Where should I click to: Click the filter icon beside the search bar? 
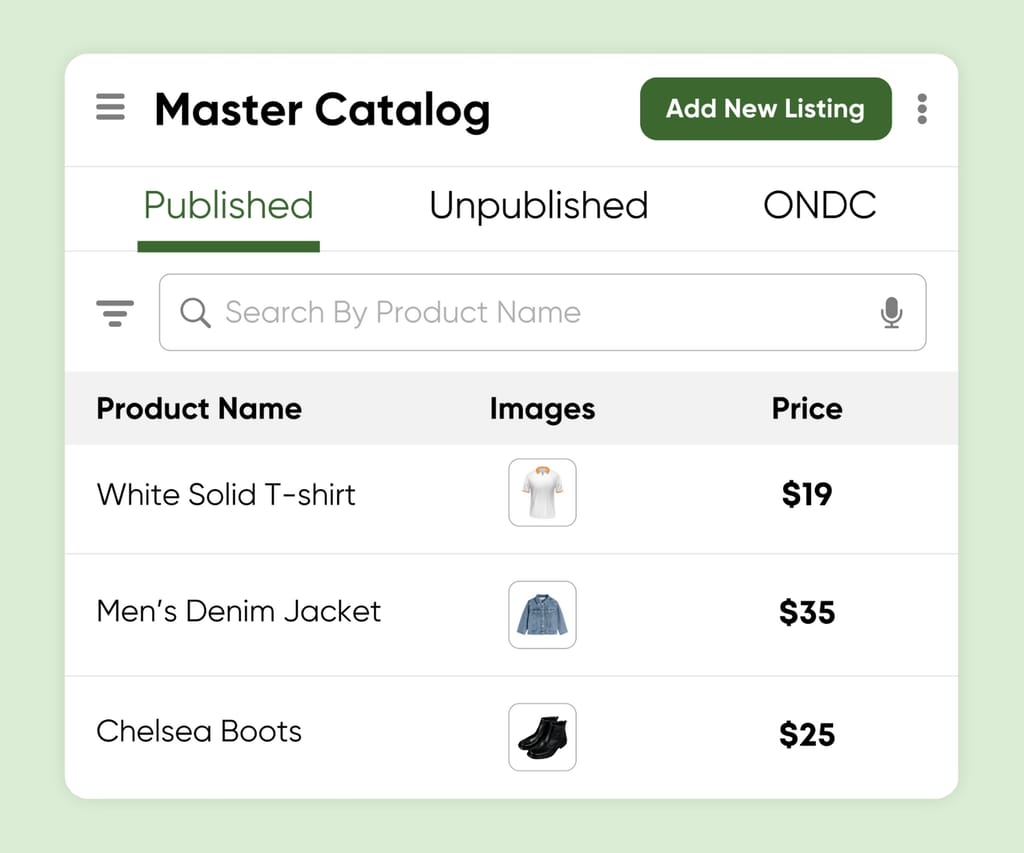[x=115, y=312]
